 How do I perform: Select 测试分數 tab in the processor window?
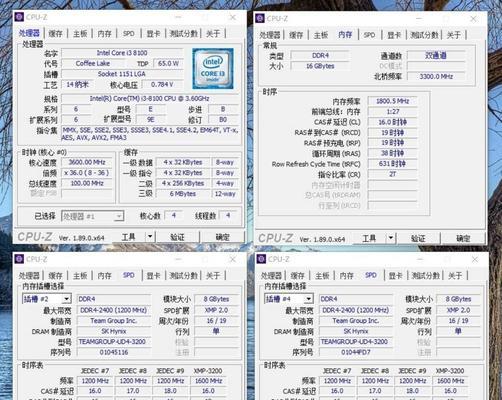(183, 33)
